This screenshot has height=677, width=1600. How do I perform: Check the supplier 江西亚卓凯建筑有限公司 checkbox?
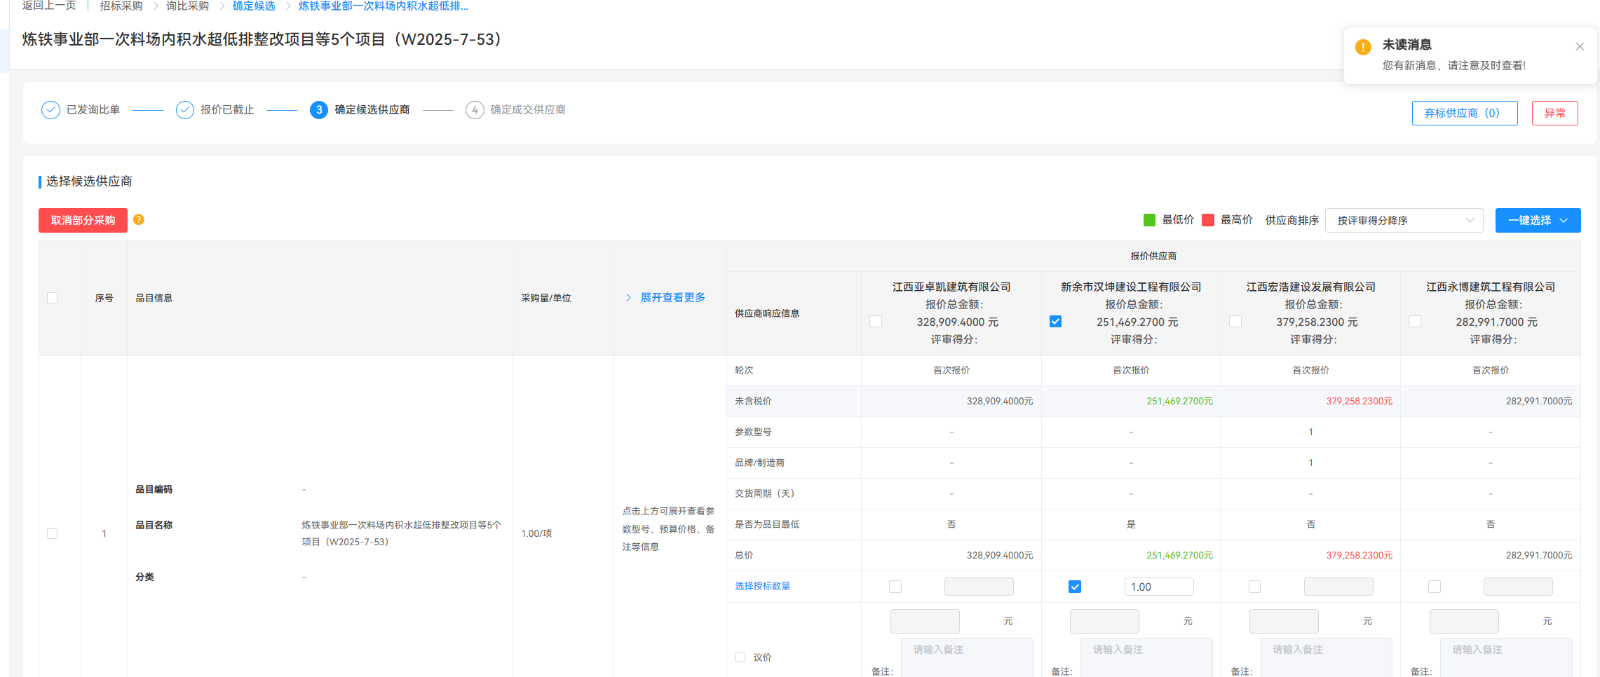[x=876, y=322]
